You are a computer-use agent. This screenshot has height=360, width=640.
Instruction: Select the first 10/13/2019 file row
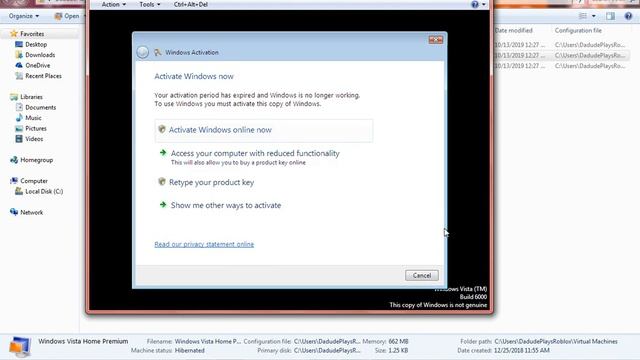coord(562,44)
